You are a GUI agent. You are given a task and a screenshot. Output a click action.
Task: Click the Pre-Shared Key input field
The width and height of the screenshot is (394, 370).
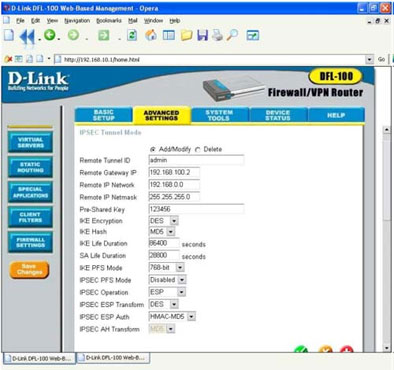click(196, 209)
